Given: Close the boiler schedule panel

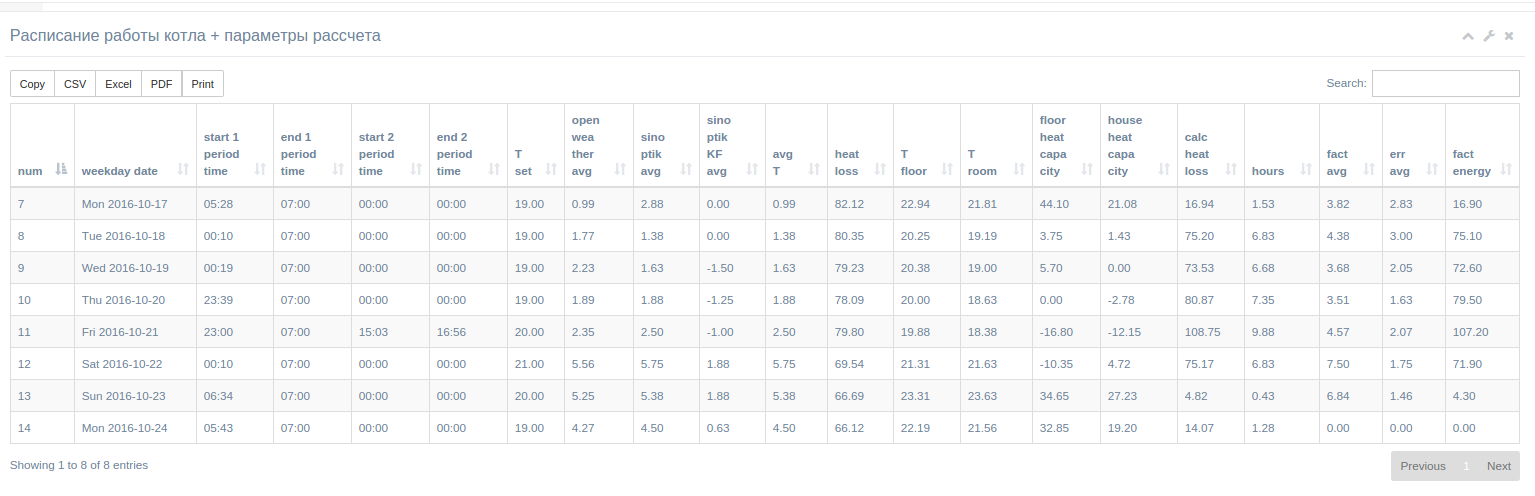Looking at the screenshot, I should (x=1509, y=36).
